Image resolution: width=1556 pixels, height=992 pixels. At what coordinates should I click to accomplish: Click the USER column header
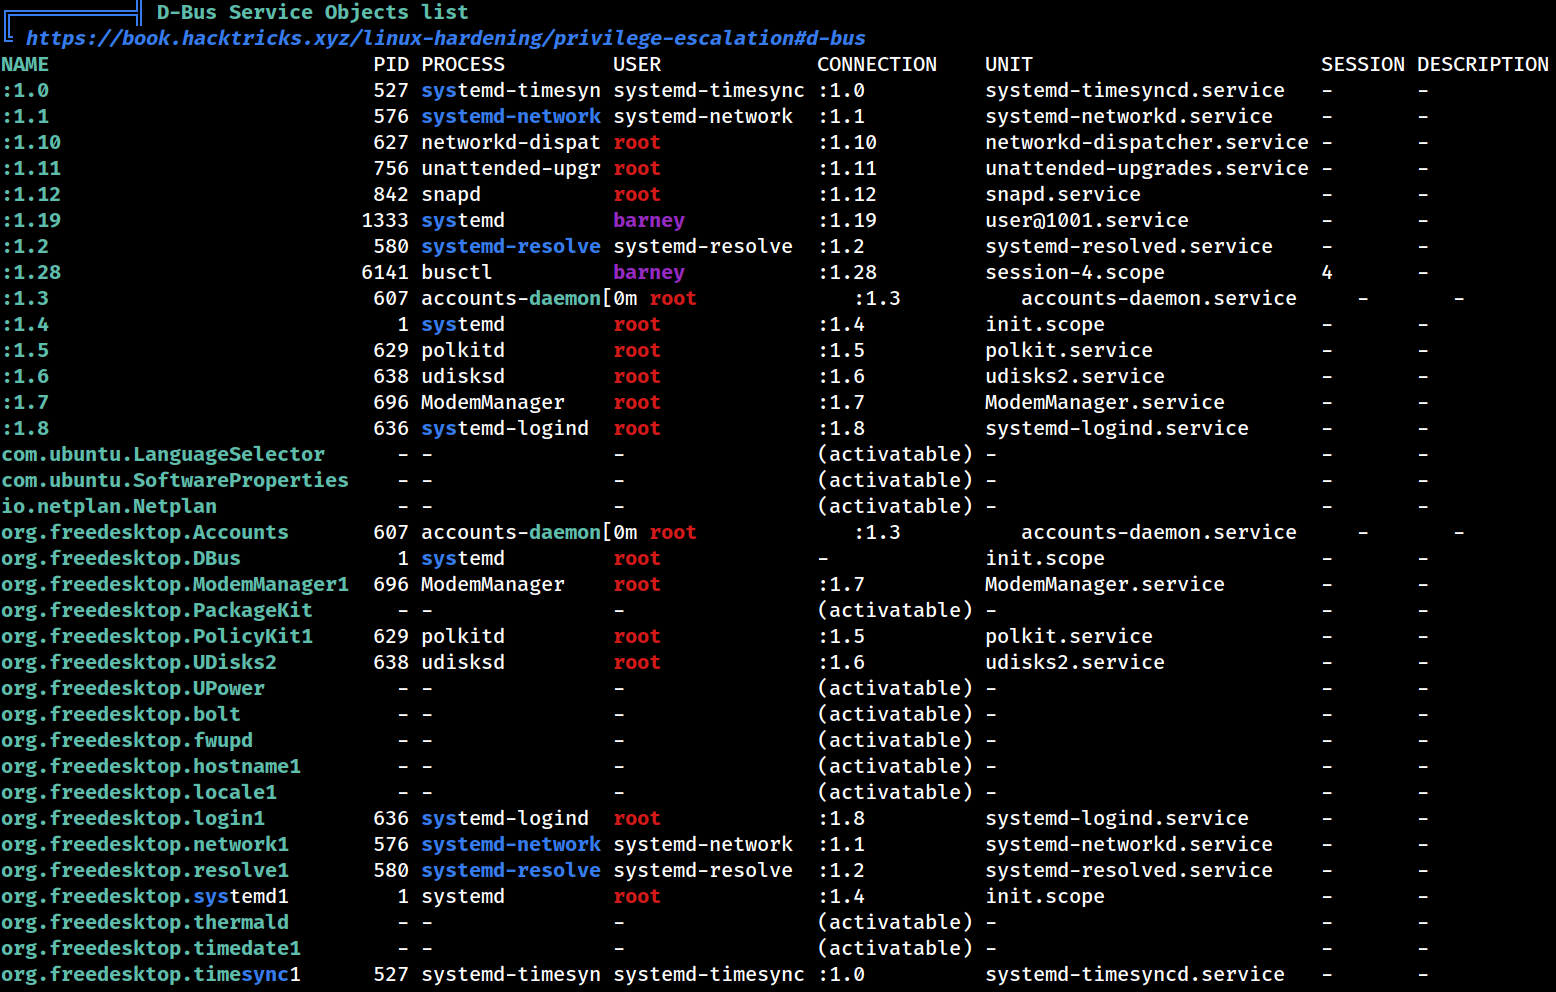point(637,64)
